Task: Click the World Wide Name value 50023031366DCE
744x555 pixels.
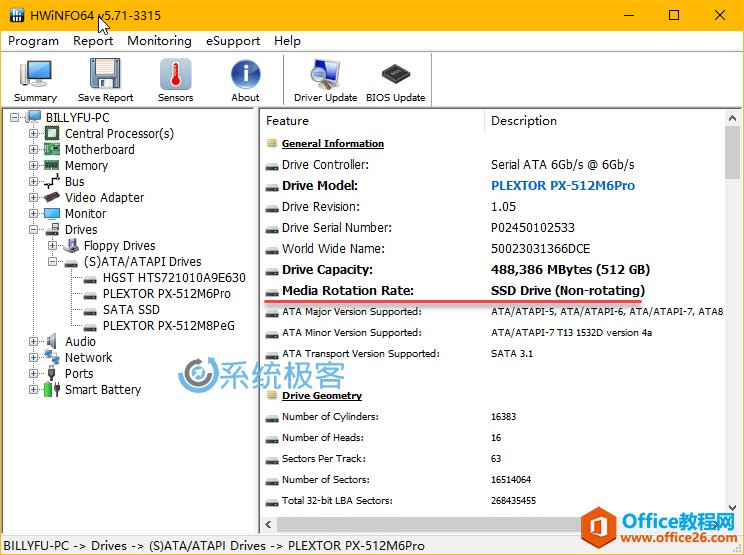Action: 540,249
